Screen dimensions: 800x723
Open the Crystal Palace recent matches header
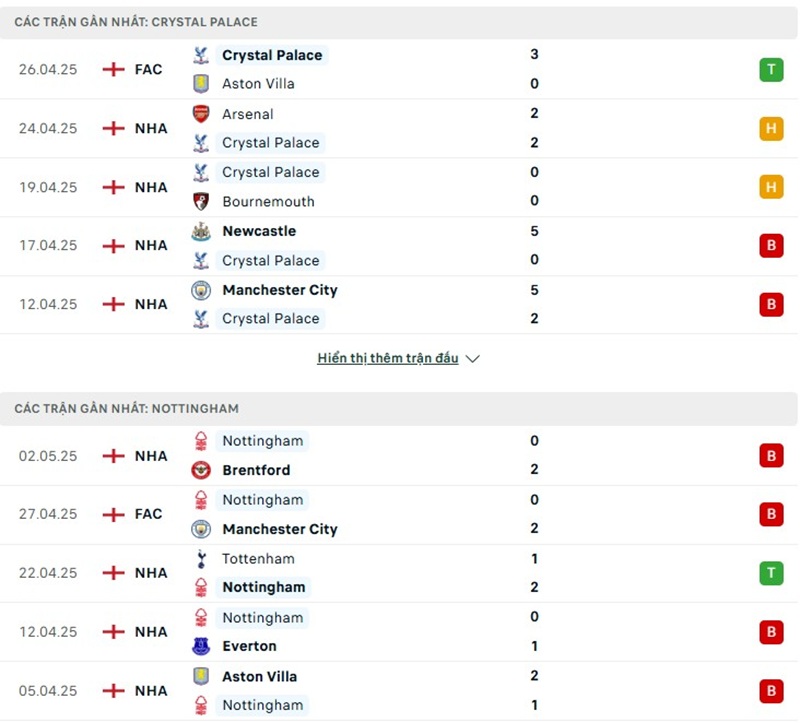(x=136, y=21)
